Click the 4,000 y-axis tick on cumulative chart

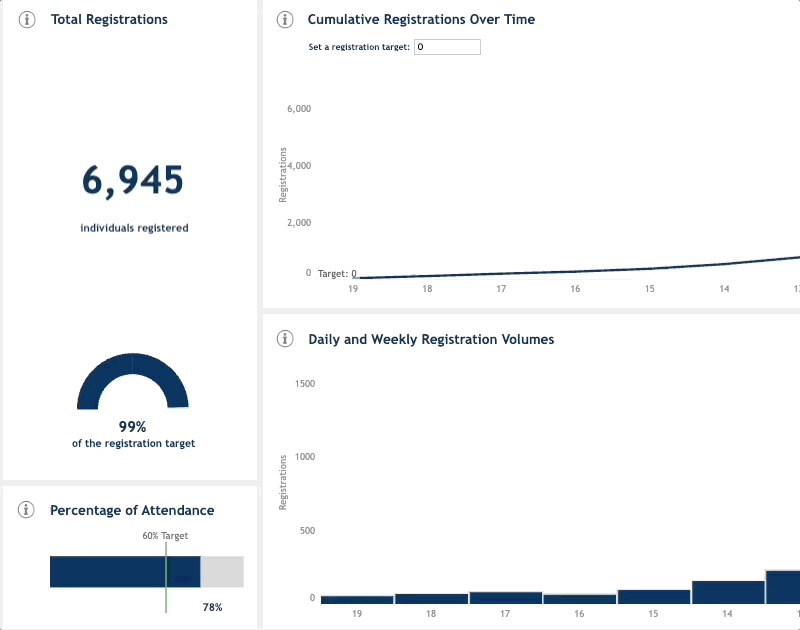pos(299,165)
